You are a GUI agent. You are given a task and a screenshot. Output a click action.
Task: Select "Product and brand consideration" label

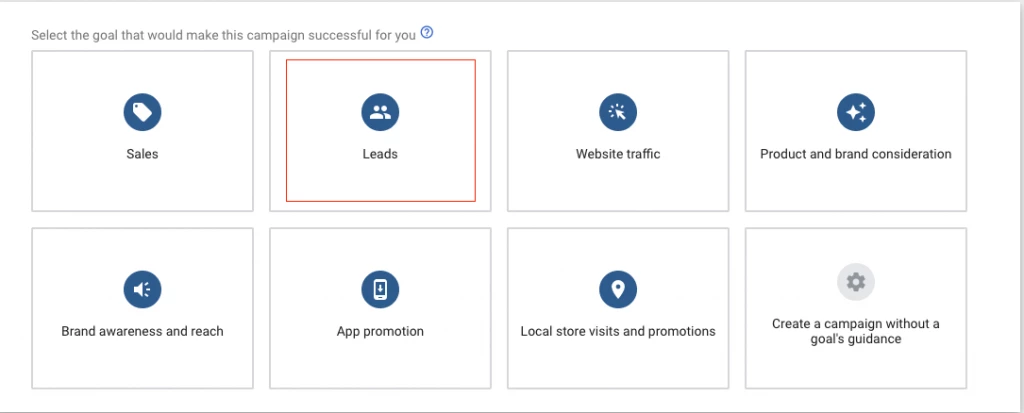click(x=855, y=154)
